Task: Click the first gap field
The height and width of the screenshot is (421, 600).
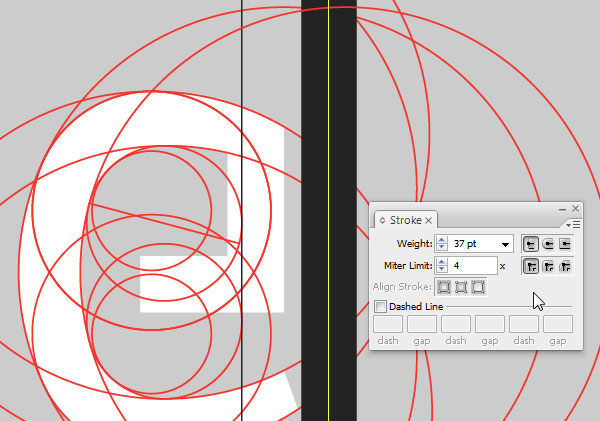Action: [422, 324]
